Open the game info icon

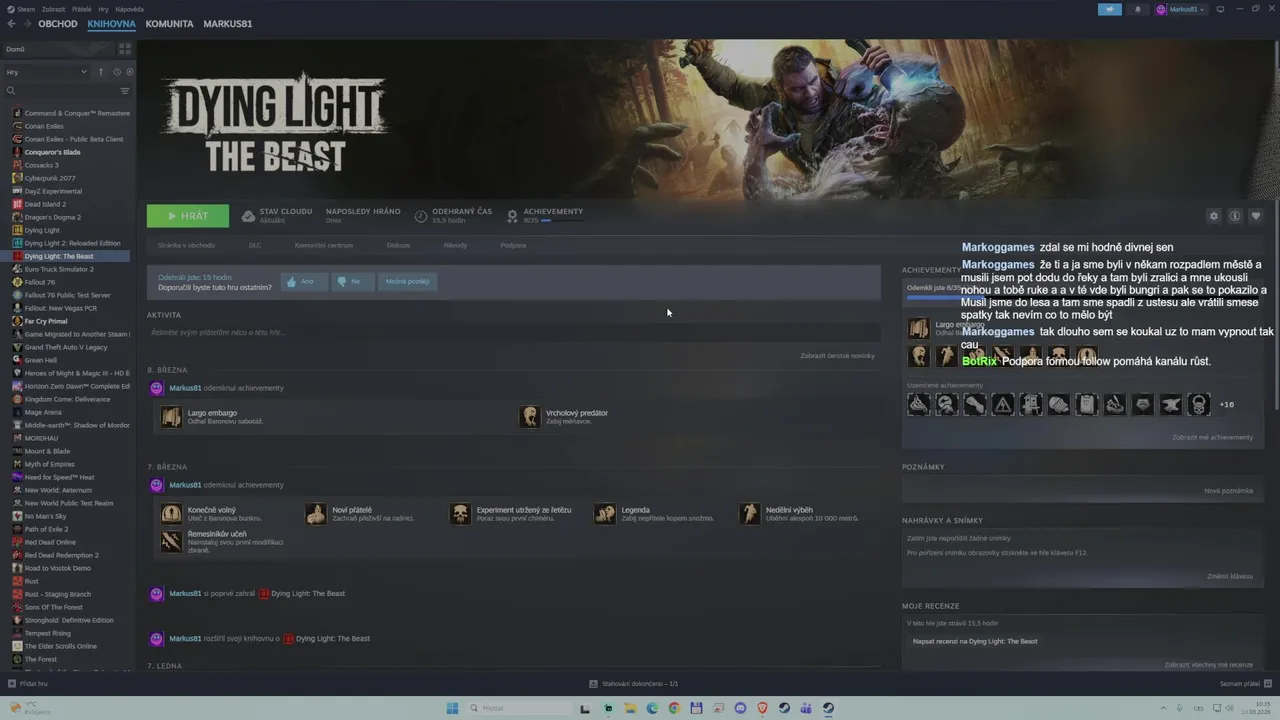coord(1235,216)
